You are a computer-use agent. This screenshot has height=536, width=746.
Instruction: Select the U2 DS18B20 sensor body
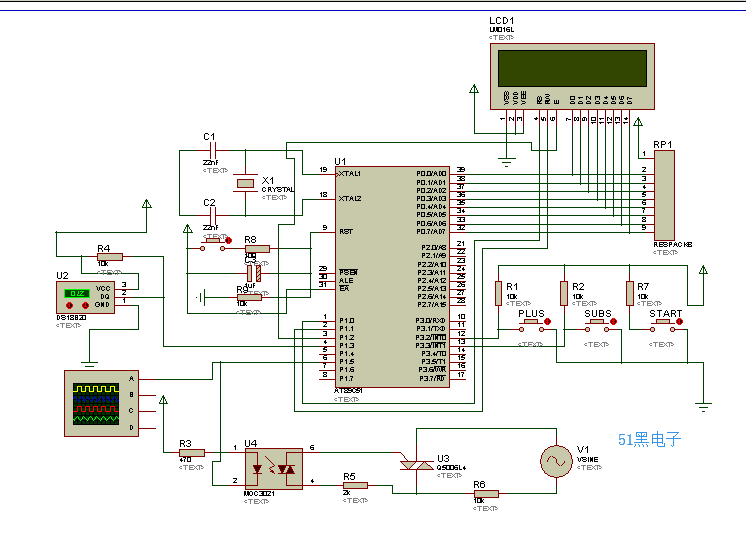(86, 297)
